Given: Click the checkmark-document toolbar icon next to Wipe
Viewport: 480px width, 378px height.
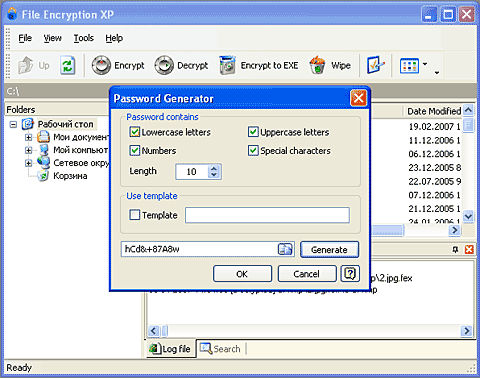Looking at the screenshot, I should 375,65.
